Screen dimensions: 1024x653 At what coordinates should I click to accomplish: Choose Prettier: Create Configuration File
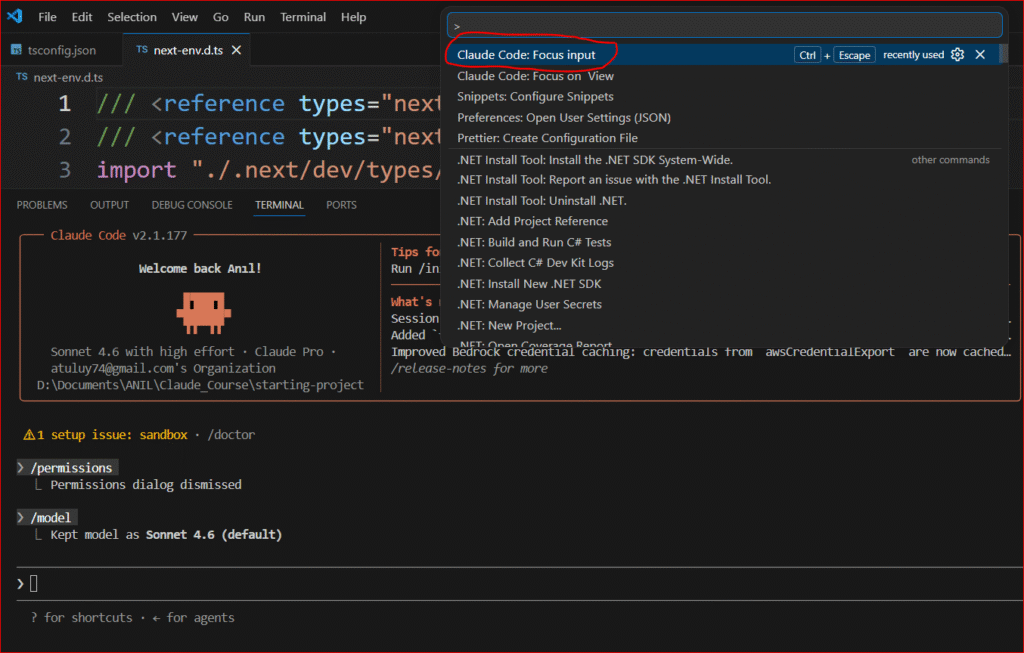723,138
